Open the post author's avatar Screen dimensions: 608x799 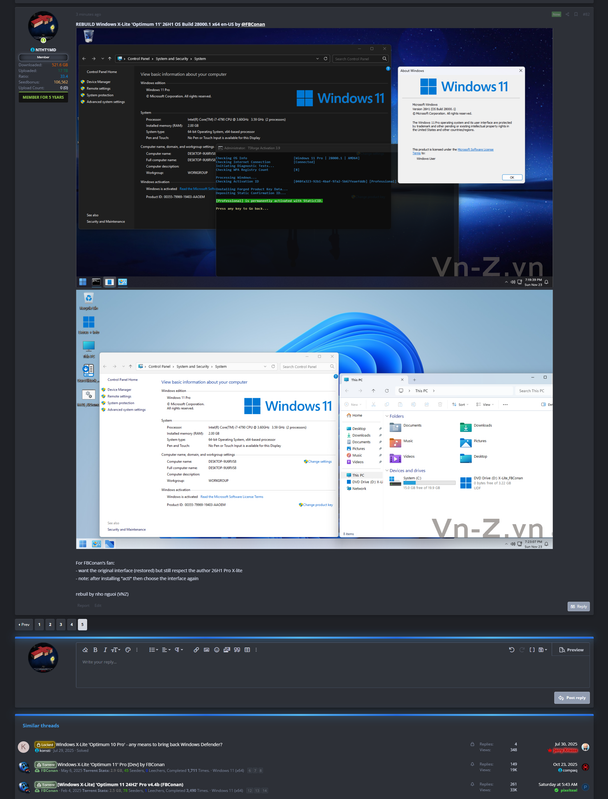(43, 26)
